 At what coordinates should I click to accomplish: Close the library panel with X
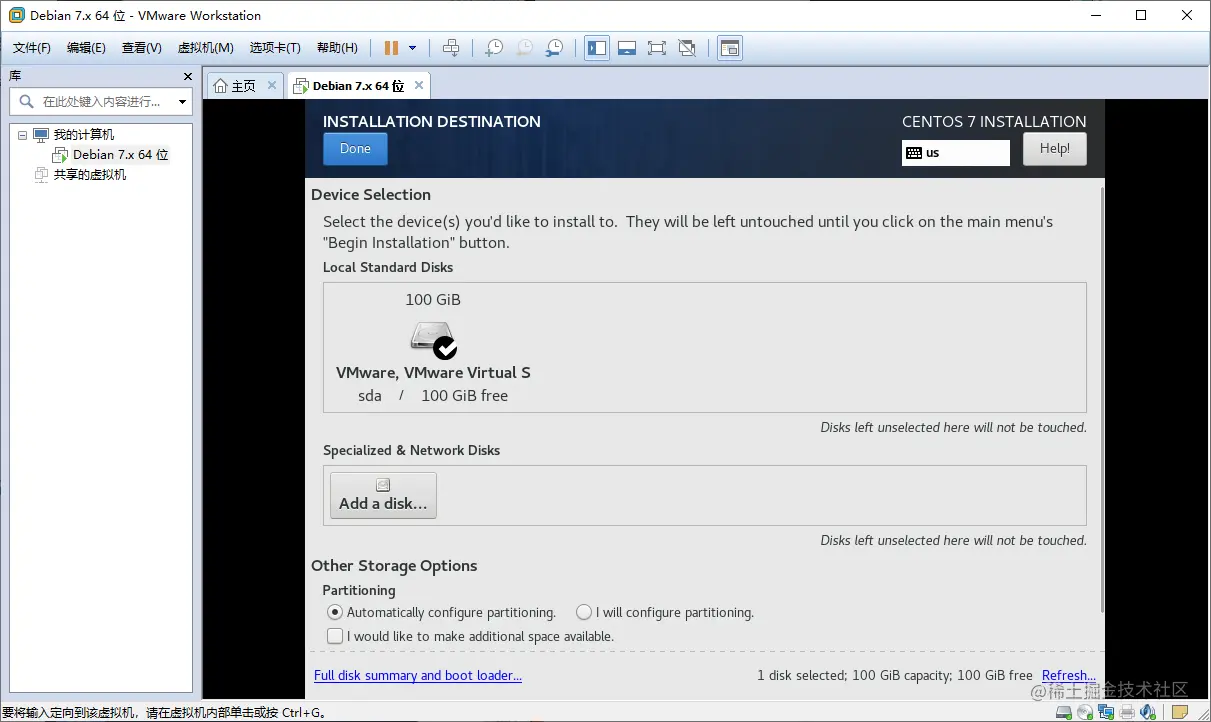click(x=187, y=76)
